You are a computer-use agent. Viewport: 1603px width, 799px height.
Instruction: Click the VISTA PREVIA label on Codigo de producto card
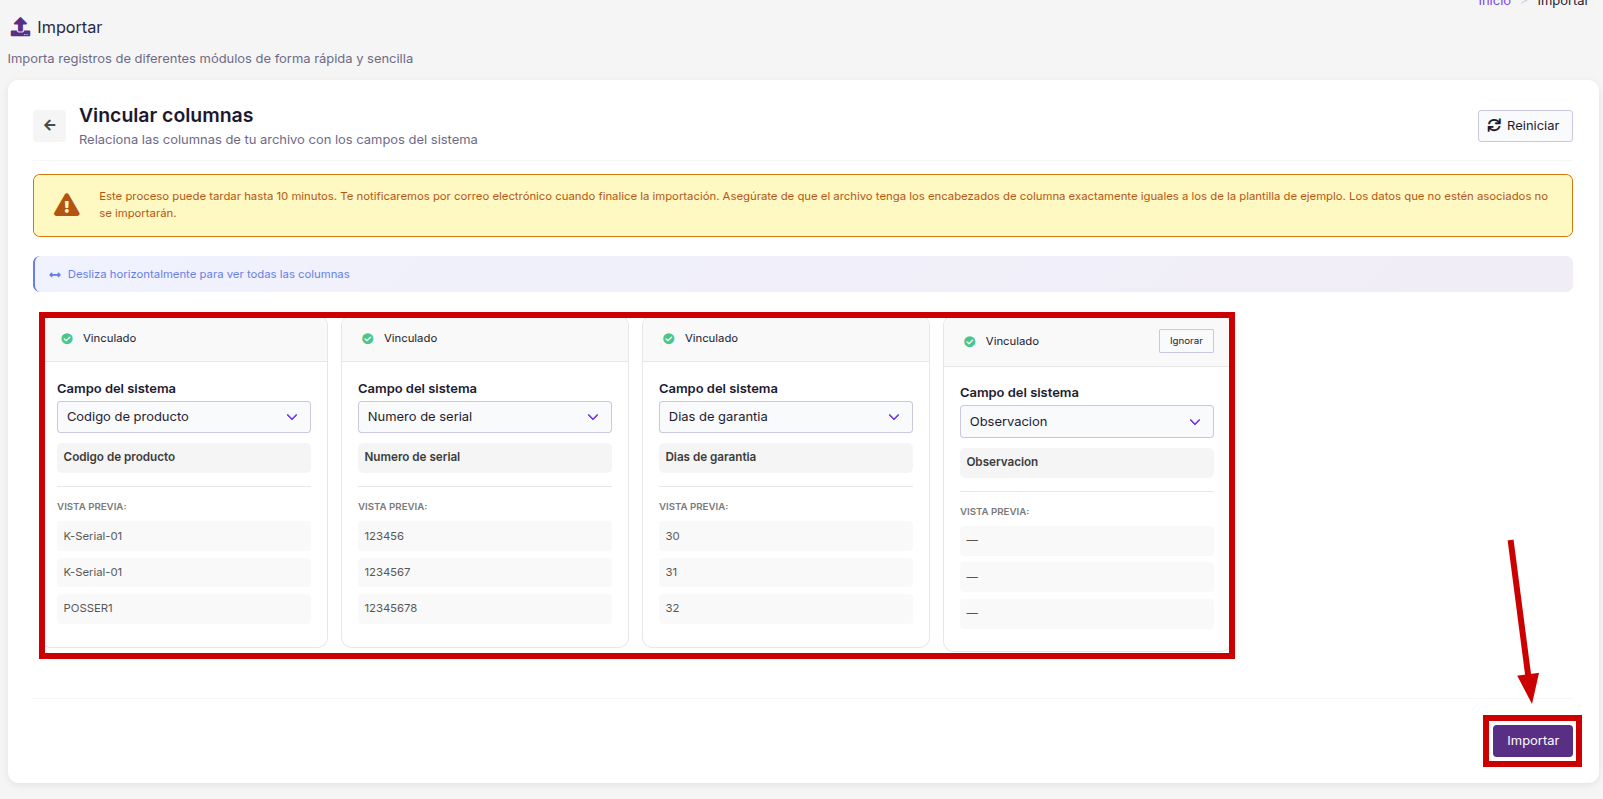click(x=92, y=507)
